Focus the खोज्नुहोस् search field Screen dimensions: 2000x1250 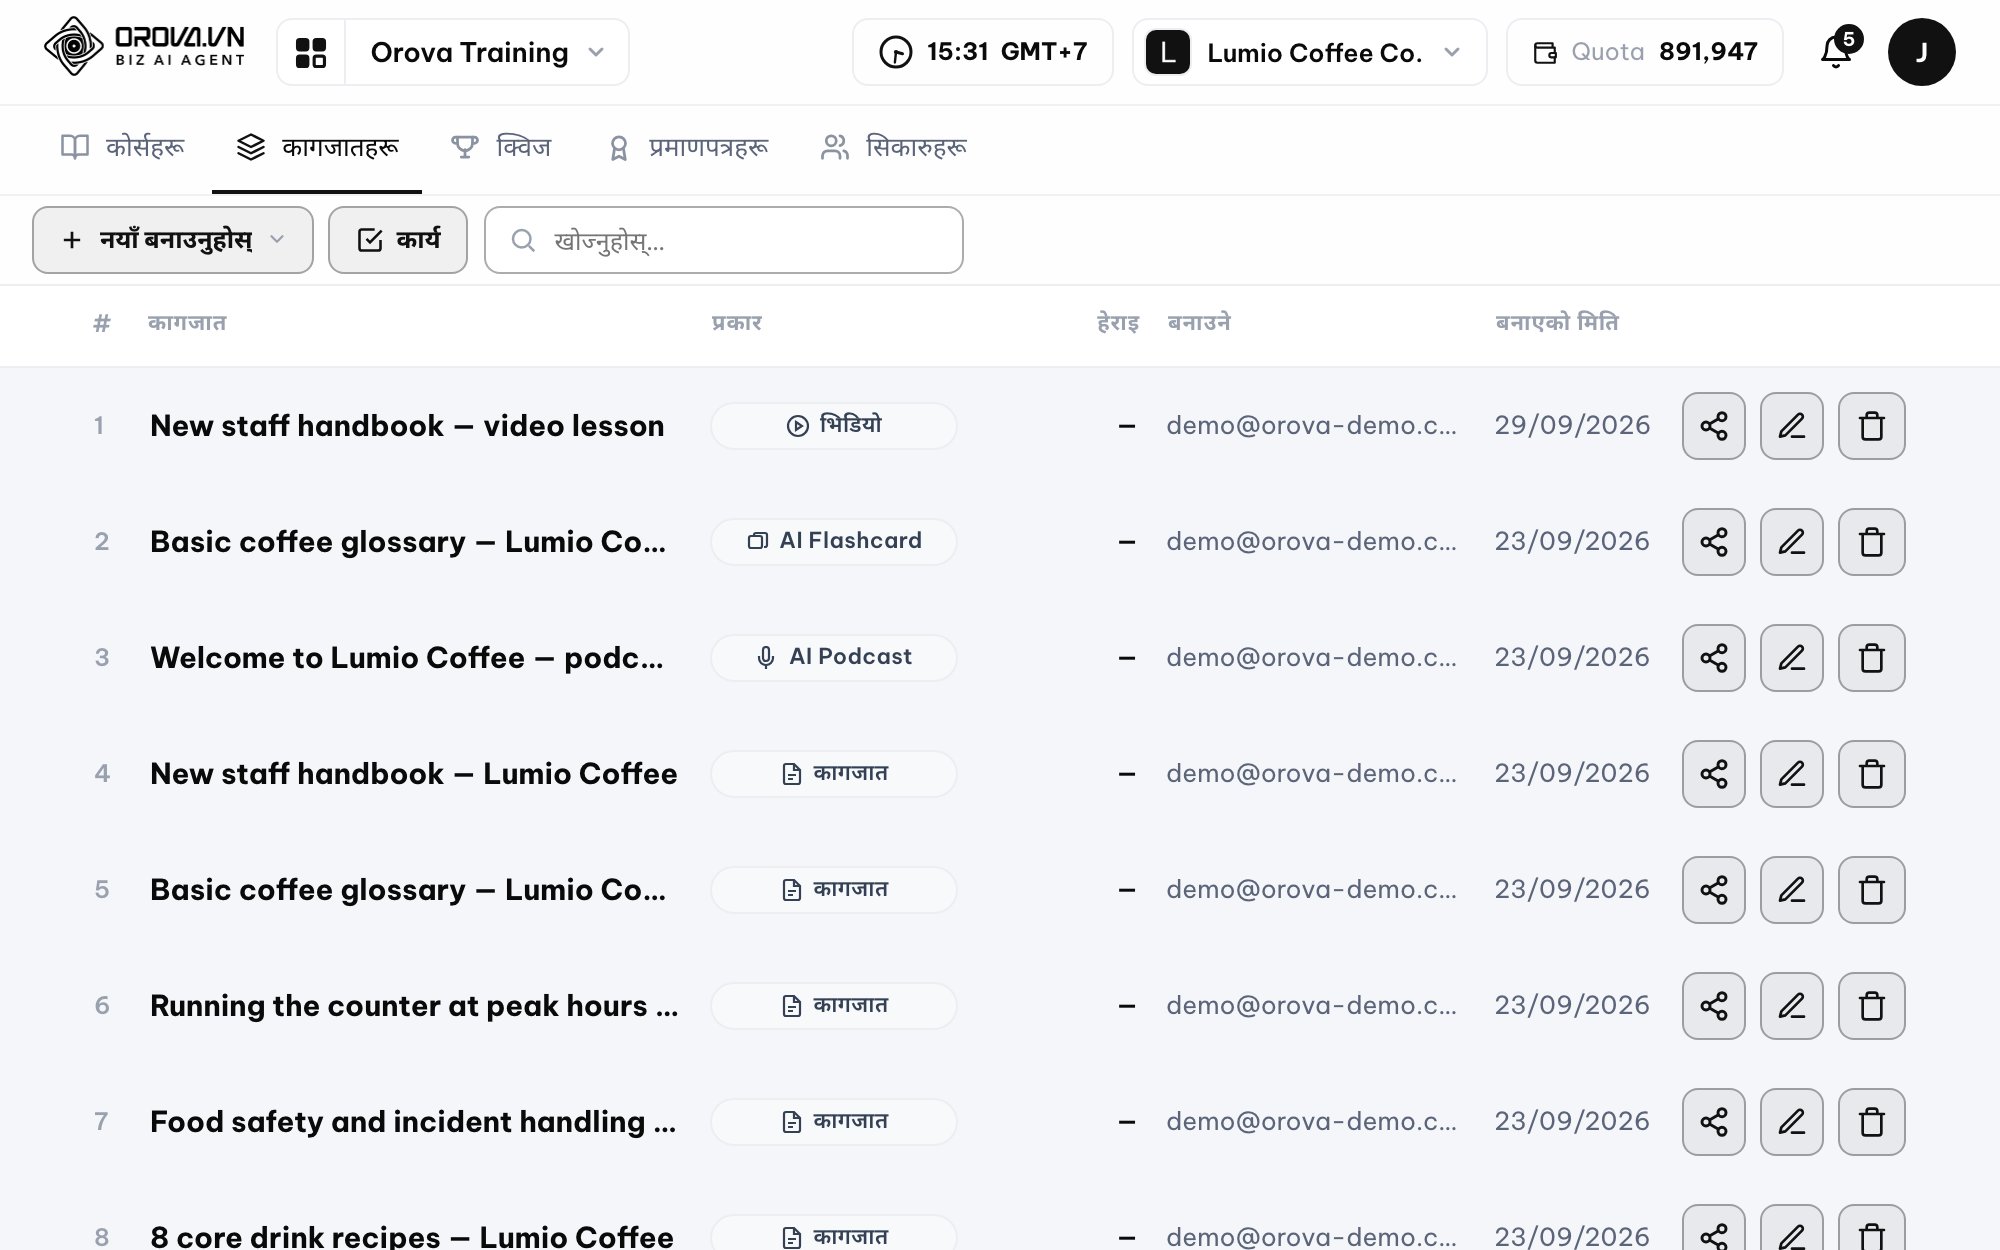pos(724,240)
